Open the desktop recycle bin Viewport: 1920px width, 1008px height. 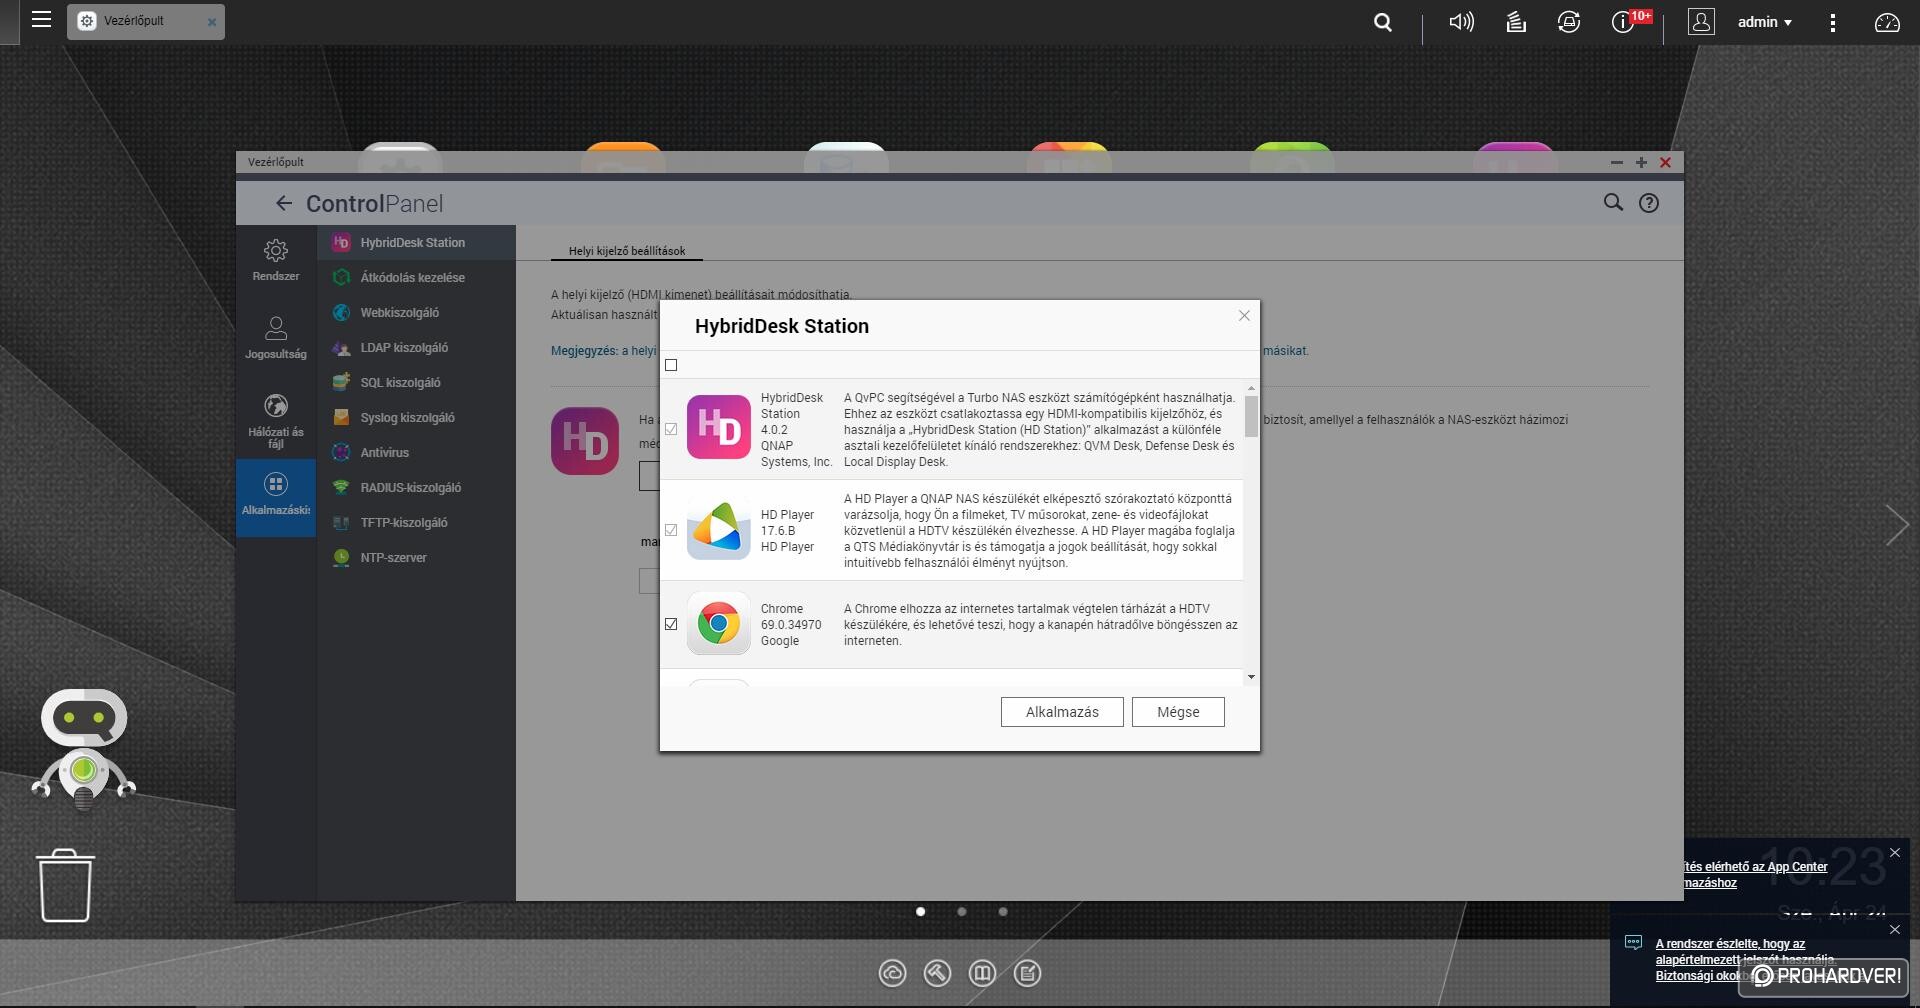tap(66, 886)
